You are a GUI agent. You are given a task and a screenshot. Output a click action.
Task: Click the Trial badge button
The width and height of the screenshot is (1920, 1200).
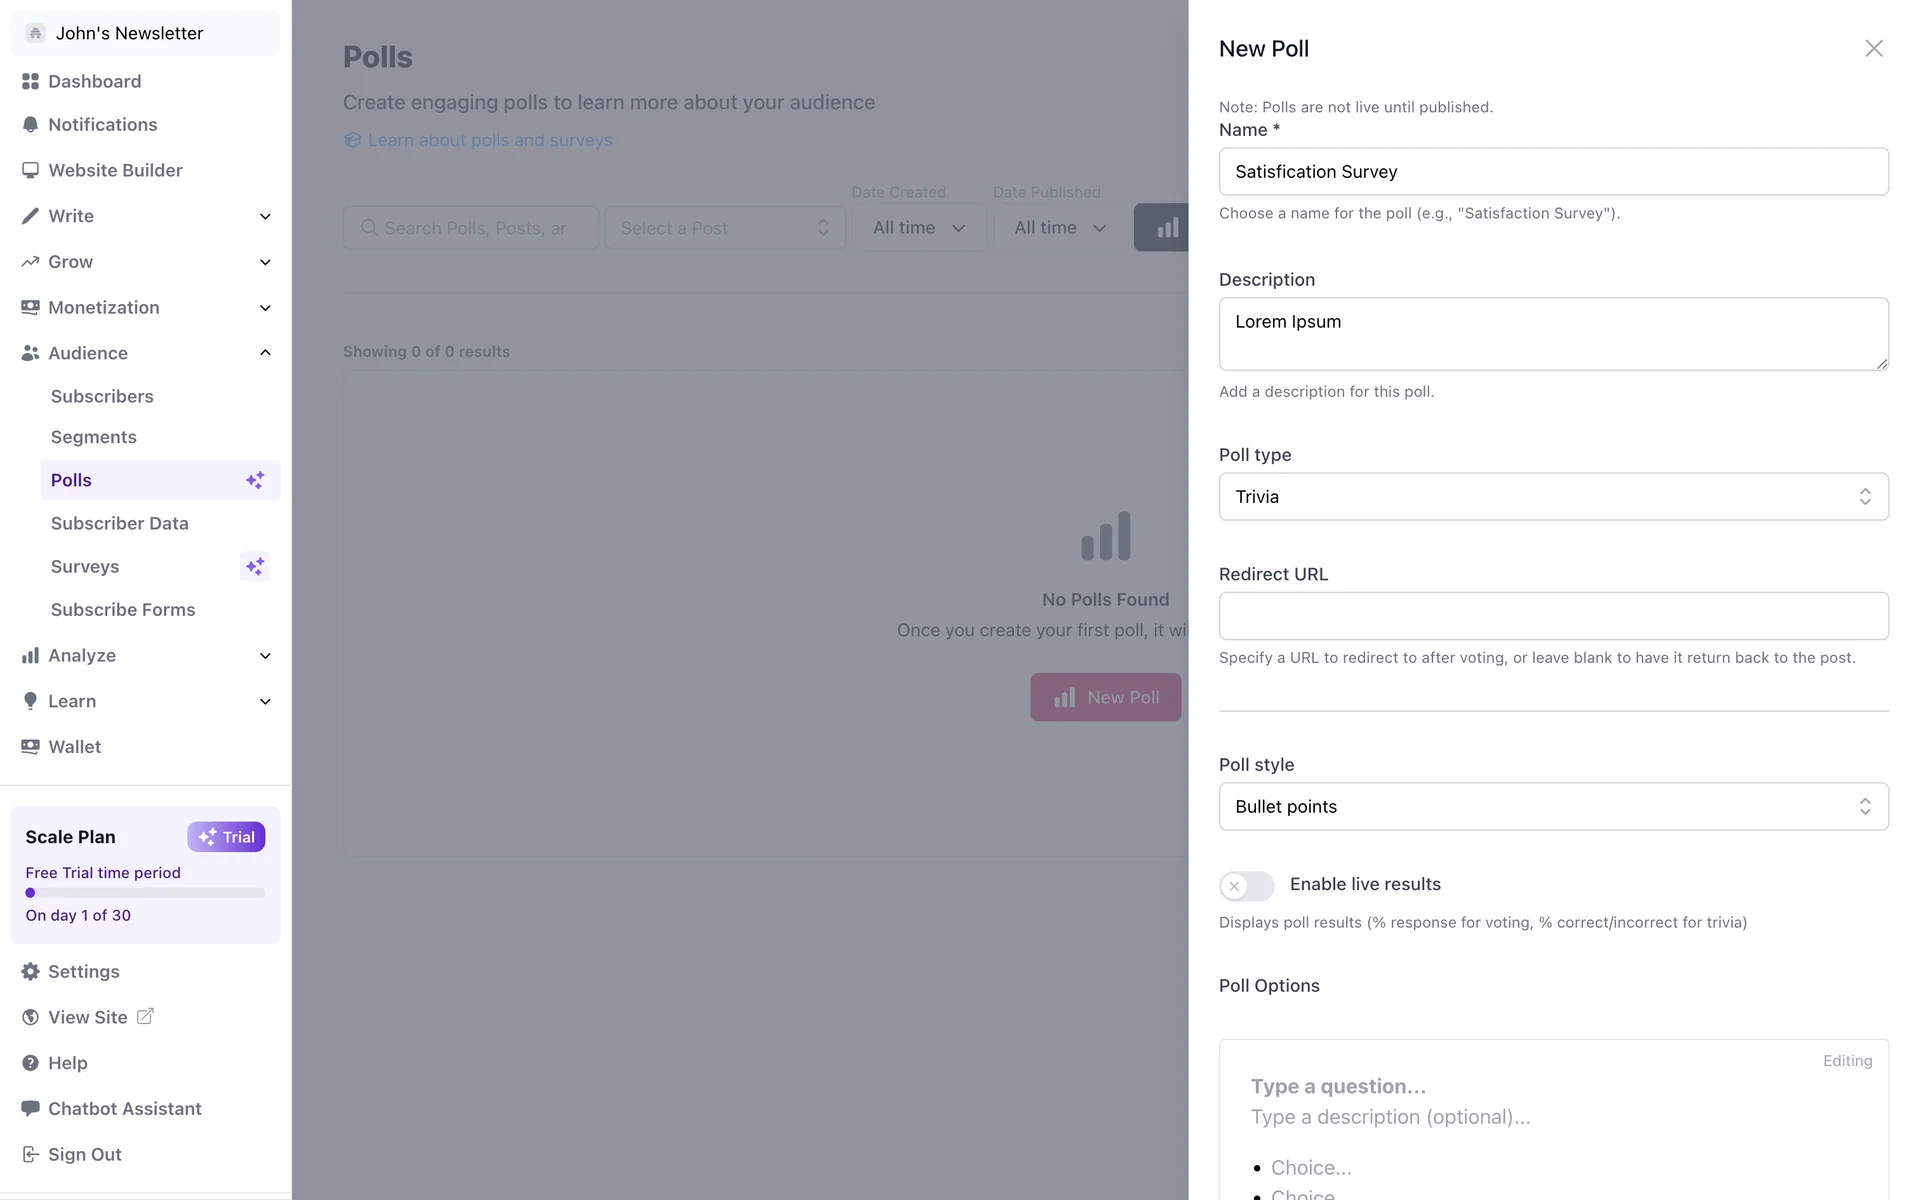pyautogui.click(x=226, y=837)
